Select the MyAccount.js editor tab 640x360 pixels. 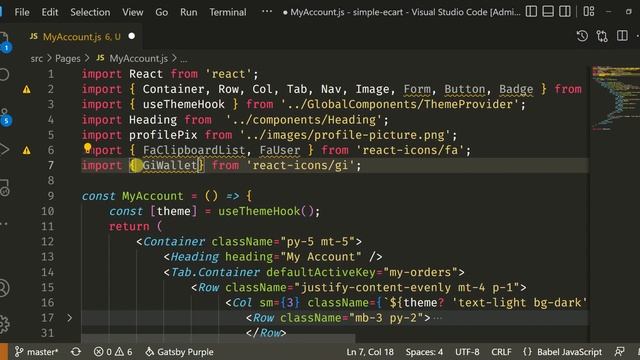click(82, 37)
